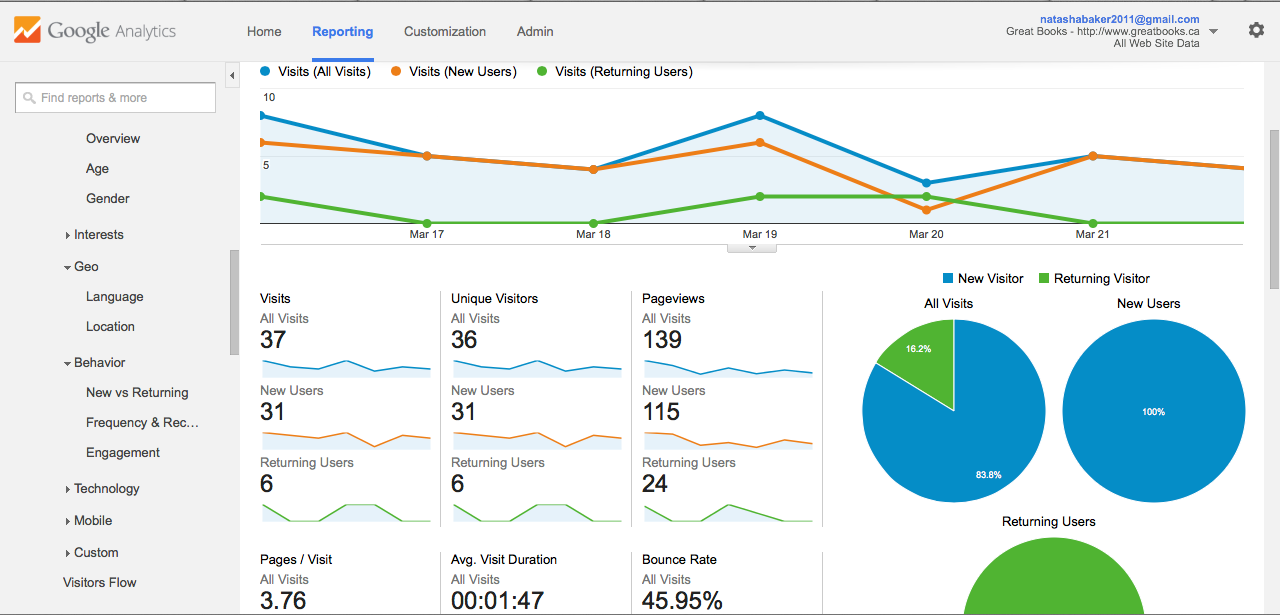This screenshot has height=615, width=1280.
Task: Click the Unique Visitors total 36
Action: [x=464, y=340]
